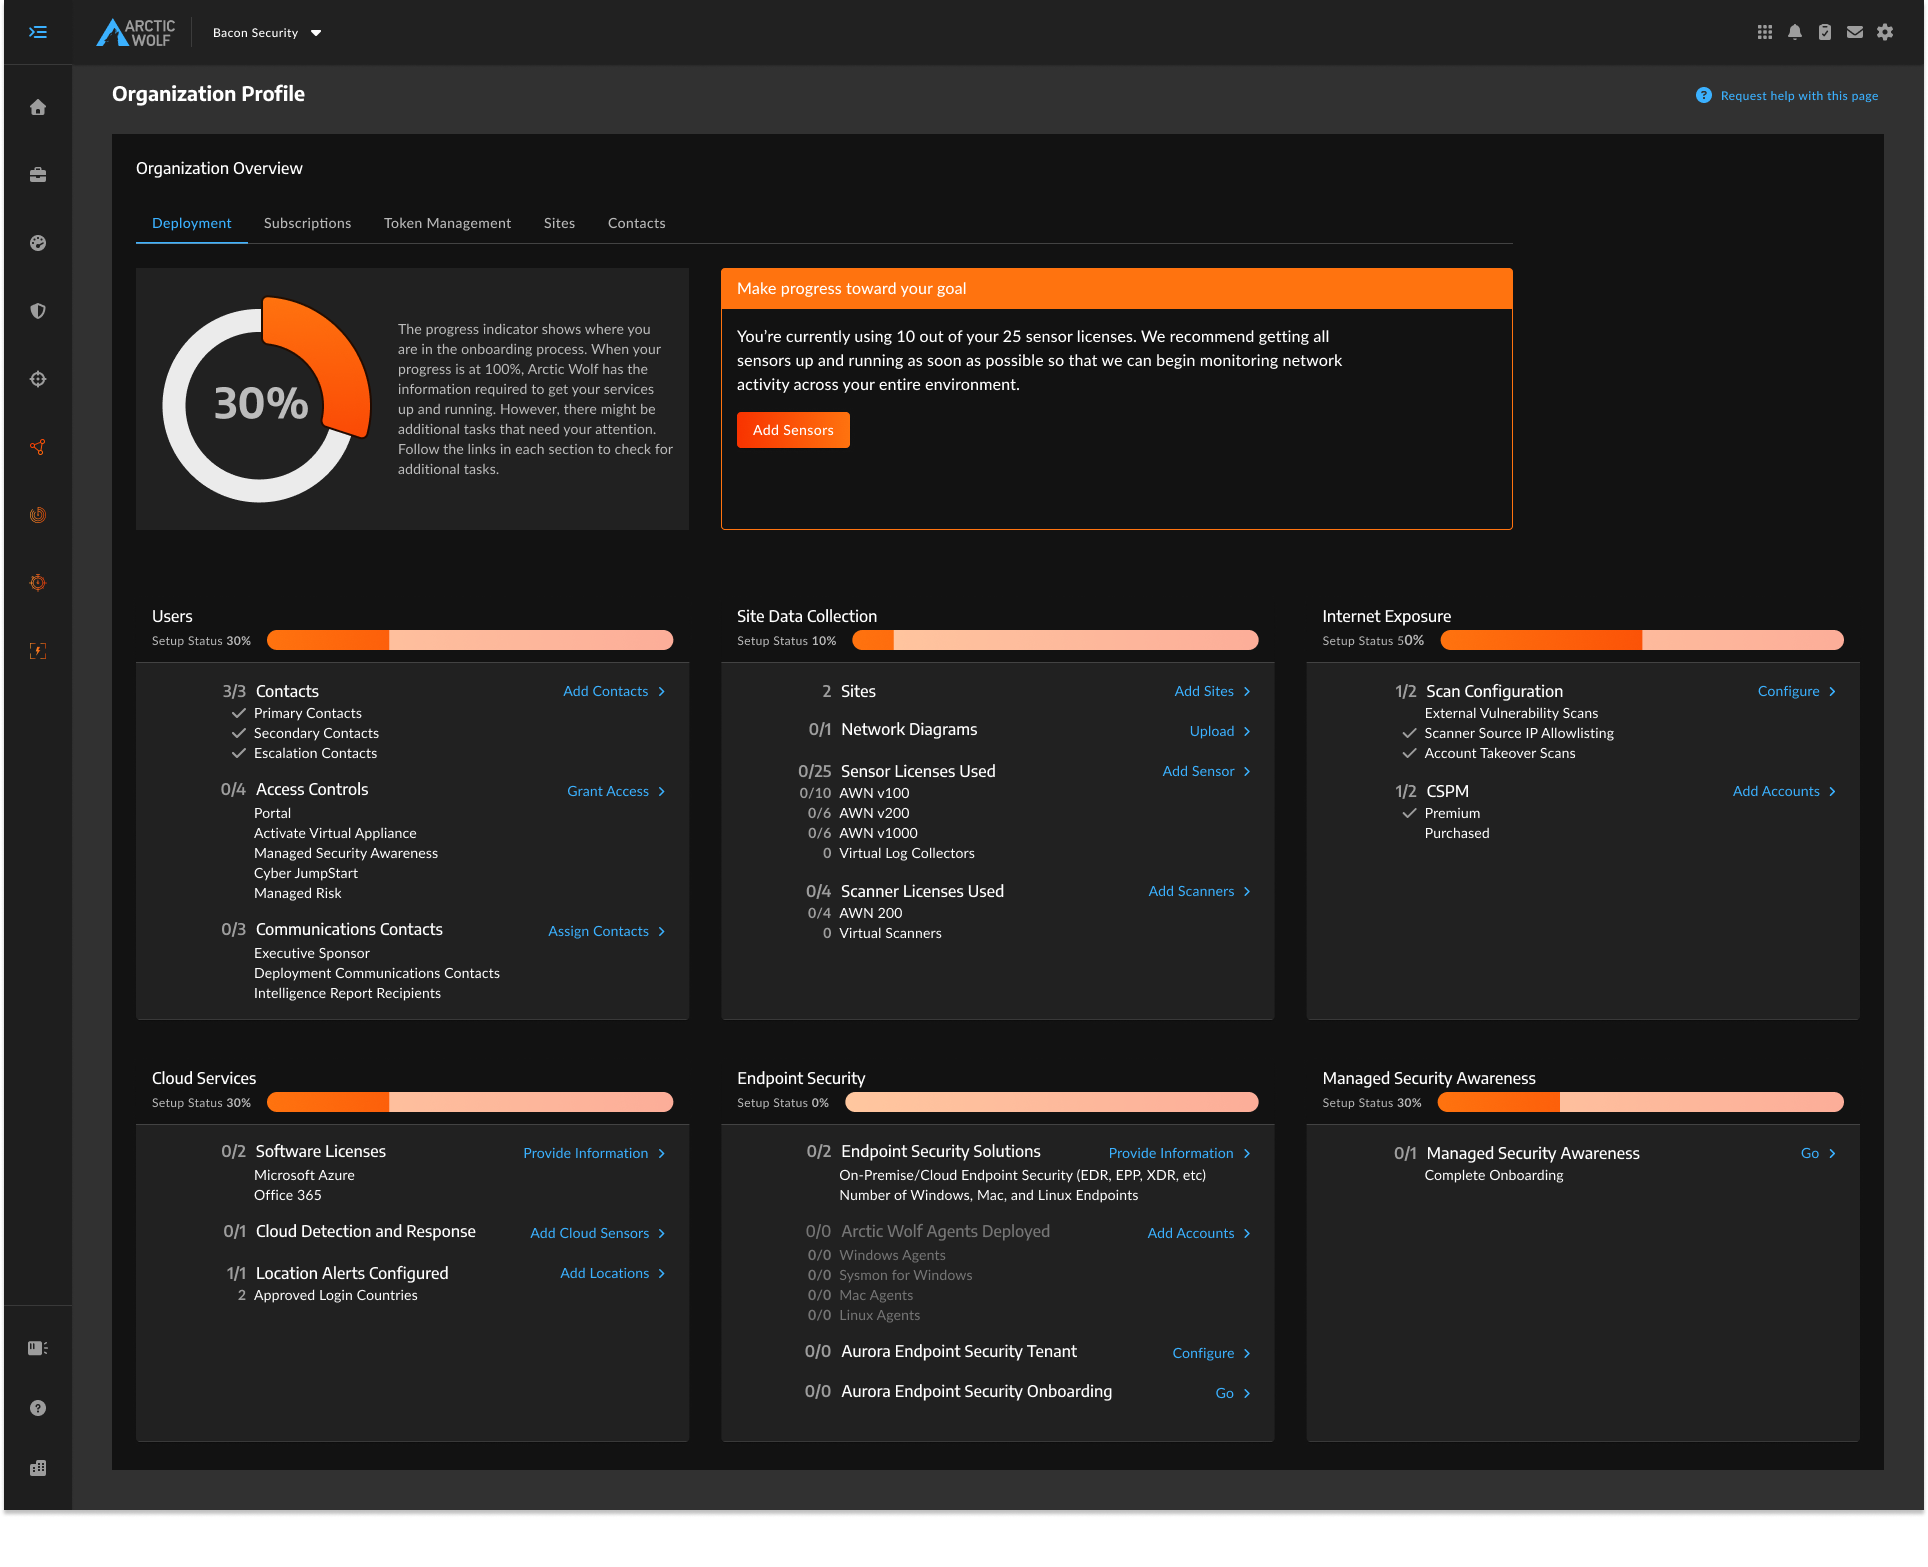Open the help question mark sidebar icon
This screenshot has width=1928, height=1567.
[x=38, y=1408]
